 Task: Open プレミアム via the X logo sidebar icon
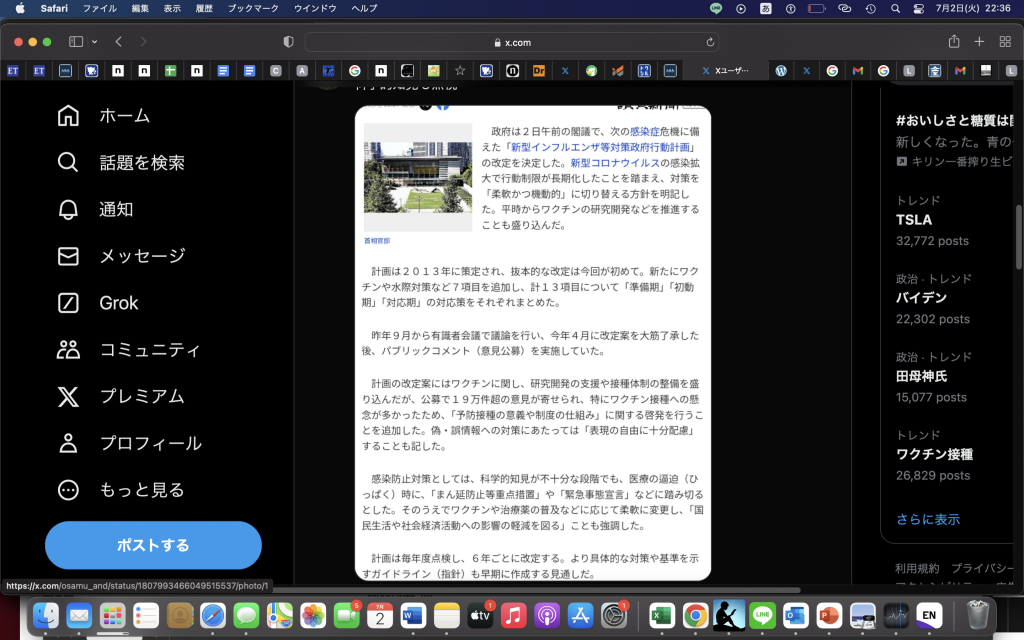pyautogui.click(x=68, y=395)
